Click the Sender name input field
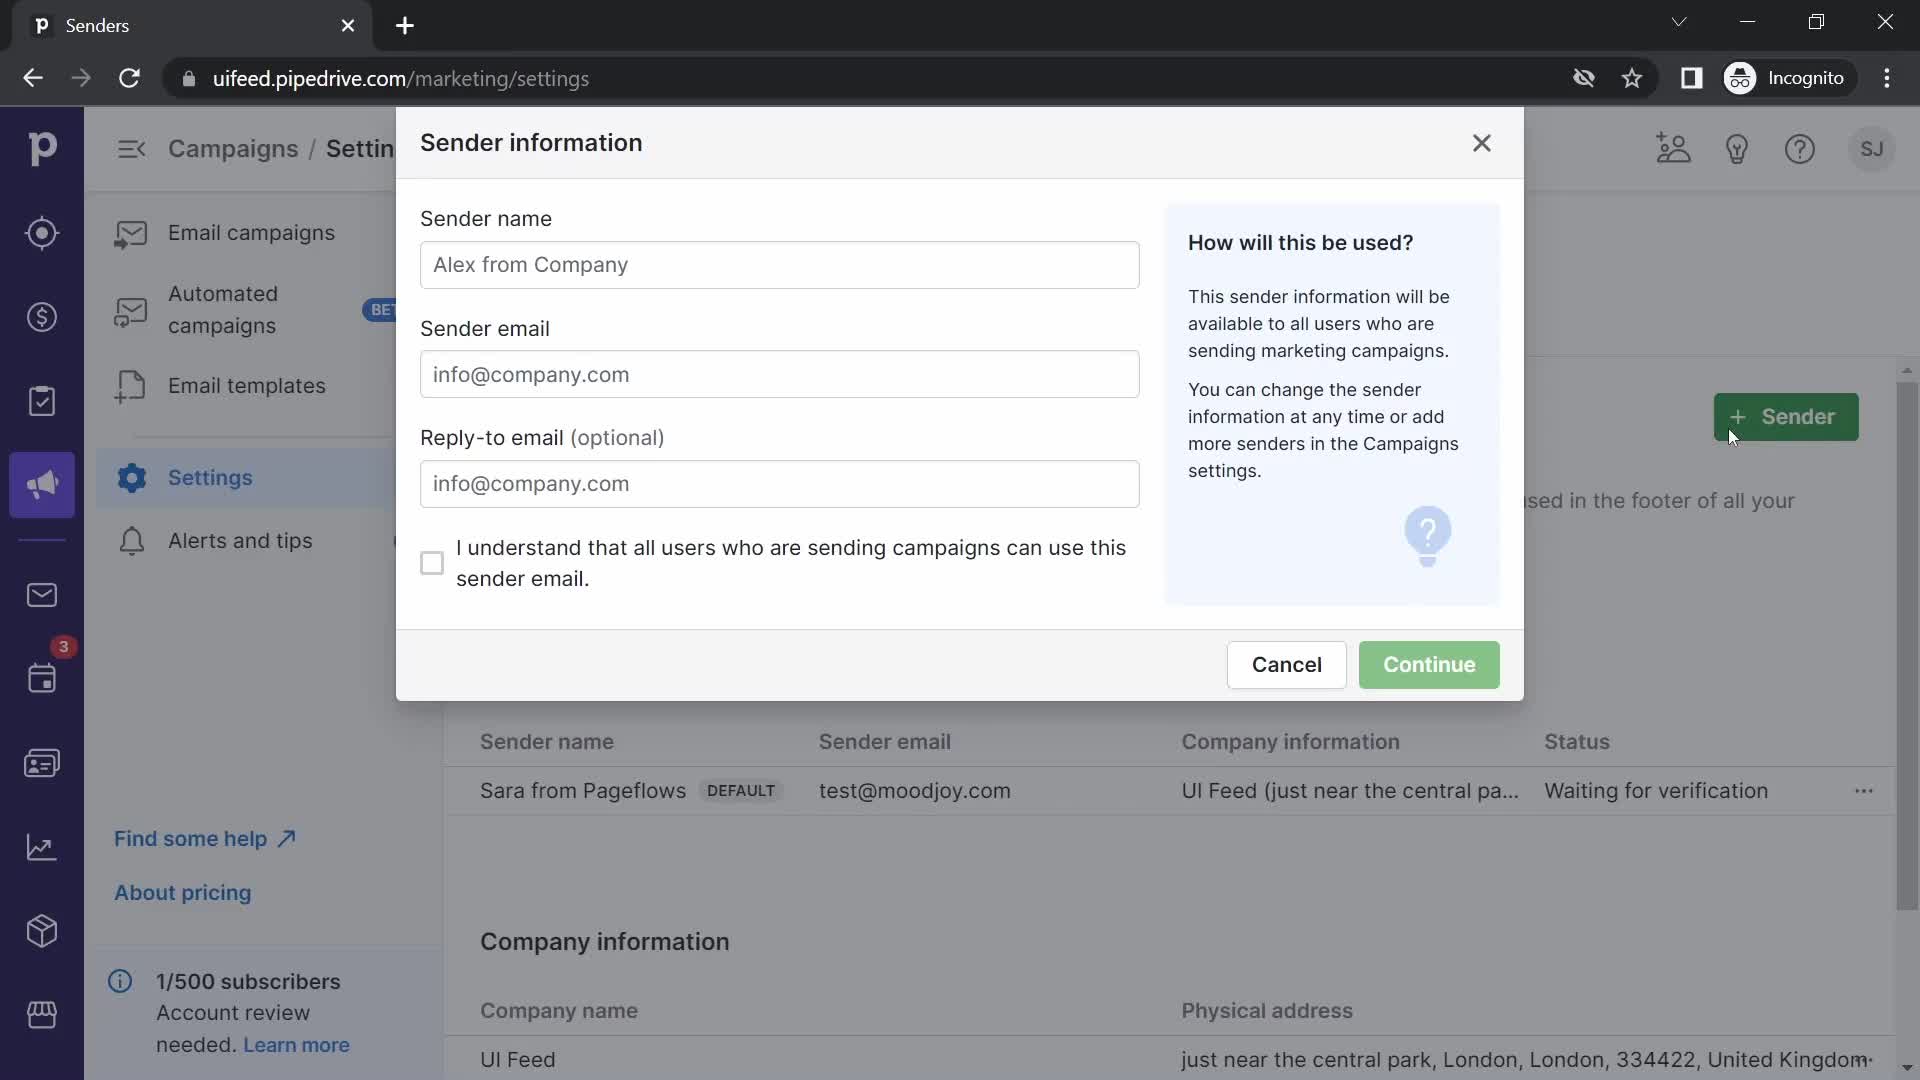Screen dimensions: 1920x1080 (x=779, y=265)
